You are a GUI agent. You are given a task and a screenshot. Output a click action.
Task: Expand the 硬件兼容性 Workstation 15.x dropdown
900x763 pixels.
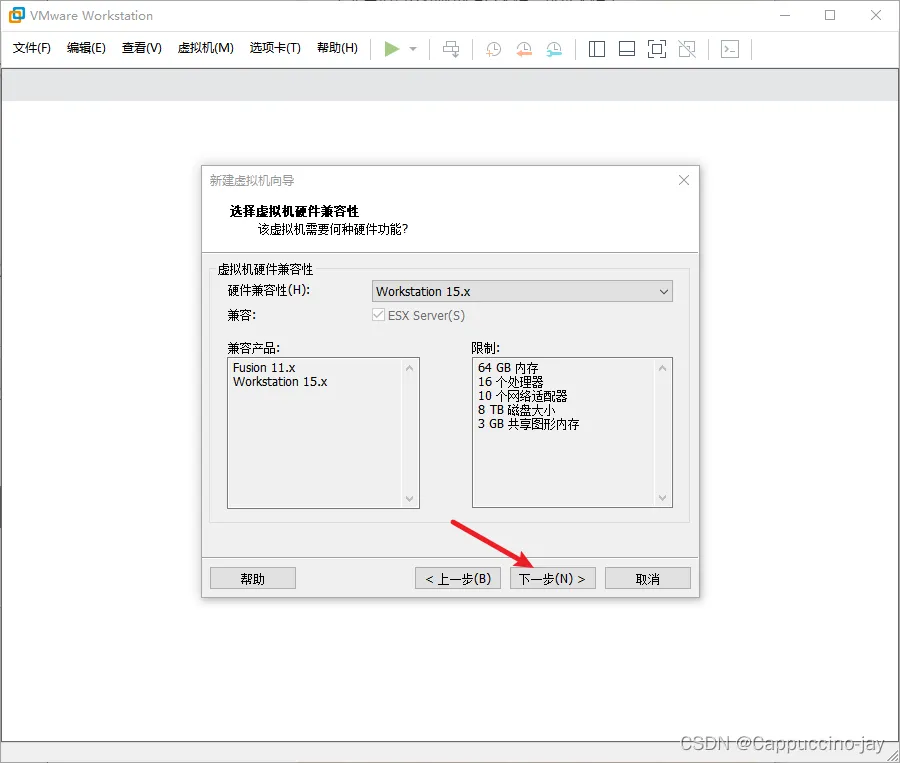click(522, 291)
